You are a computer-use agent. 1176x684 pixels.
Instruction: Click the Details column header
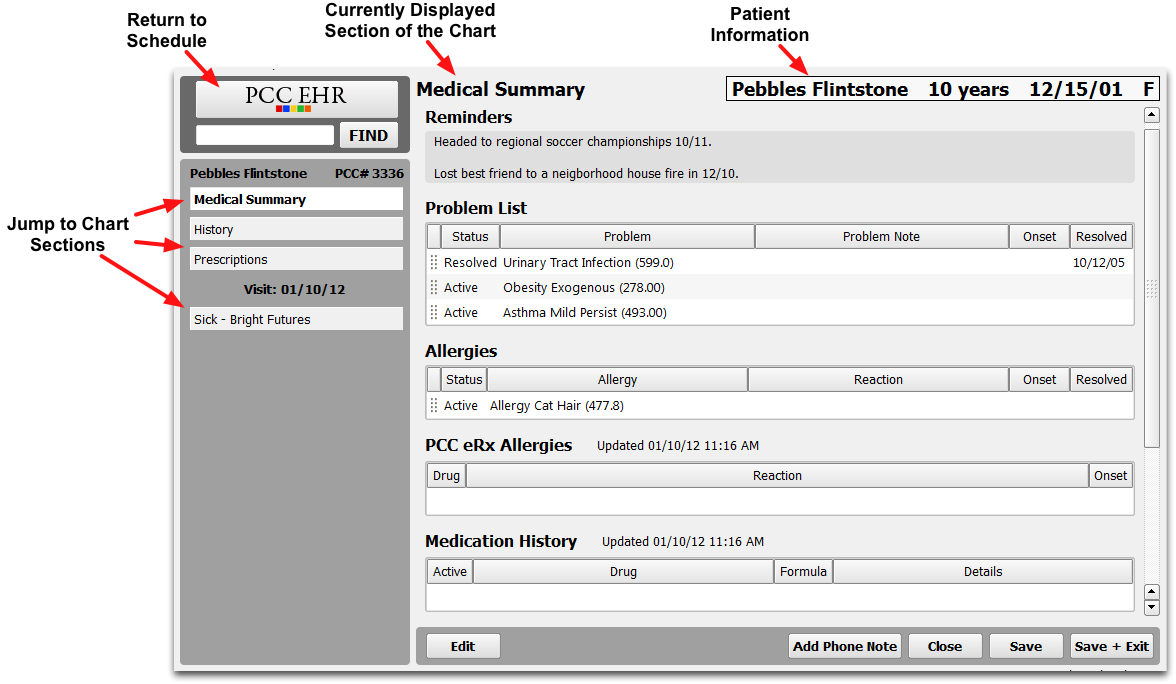pos(982,572)
